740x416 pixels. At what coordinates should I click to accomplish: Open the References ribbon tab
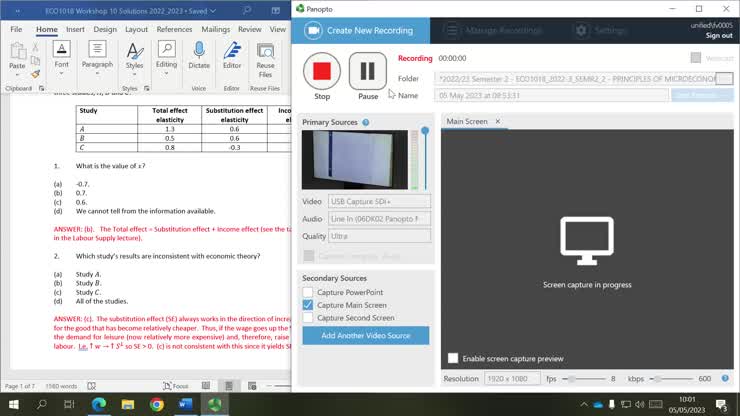click(x=174, y=30)
